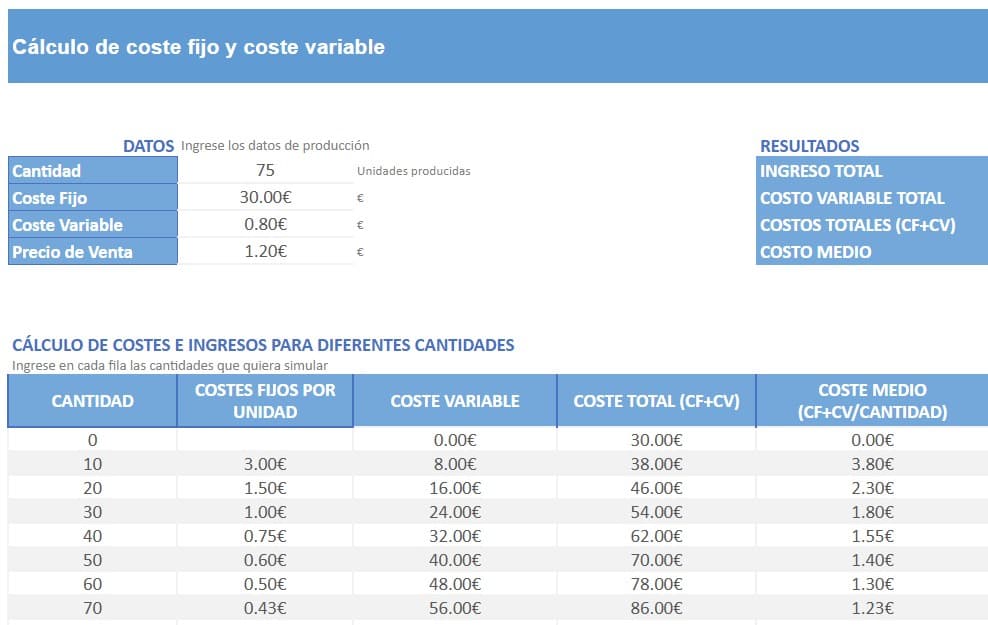Select the Precio de Venta label cell
Viewport: 988px width, 625px height.
pyautogui.click(x=93, y=251)
